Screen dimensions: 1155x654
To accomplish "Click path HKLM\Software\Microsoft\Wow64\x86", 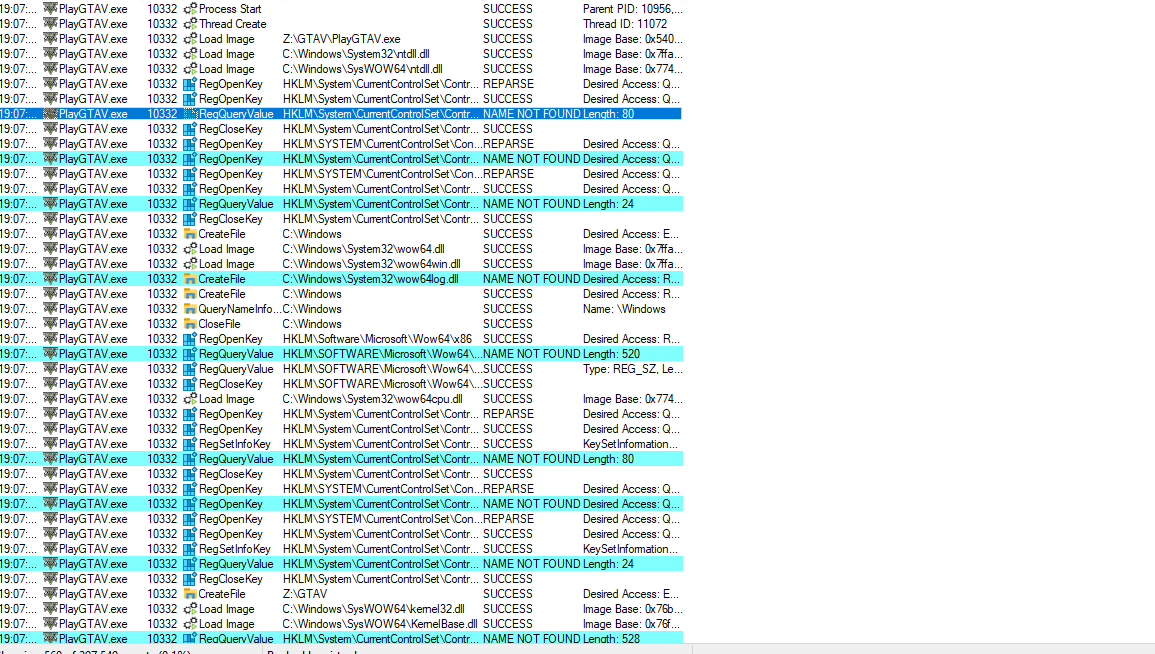I will pos(377,339).
